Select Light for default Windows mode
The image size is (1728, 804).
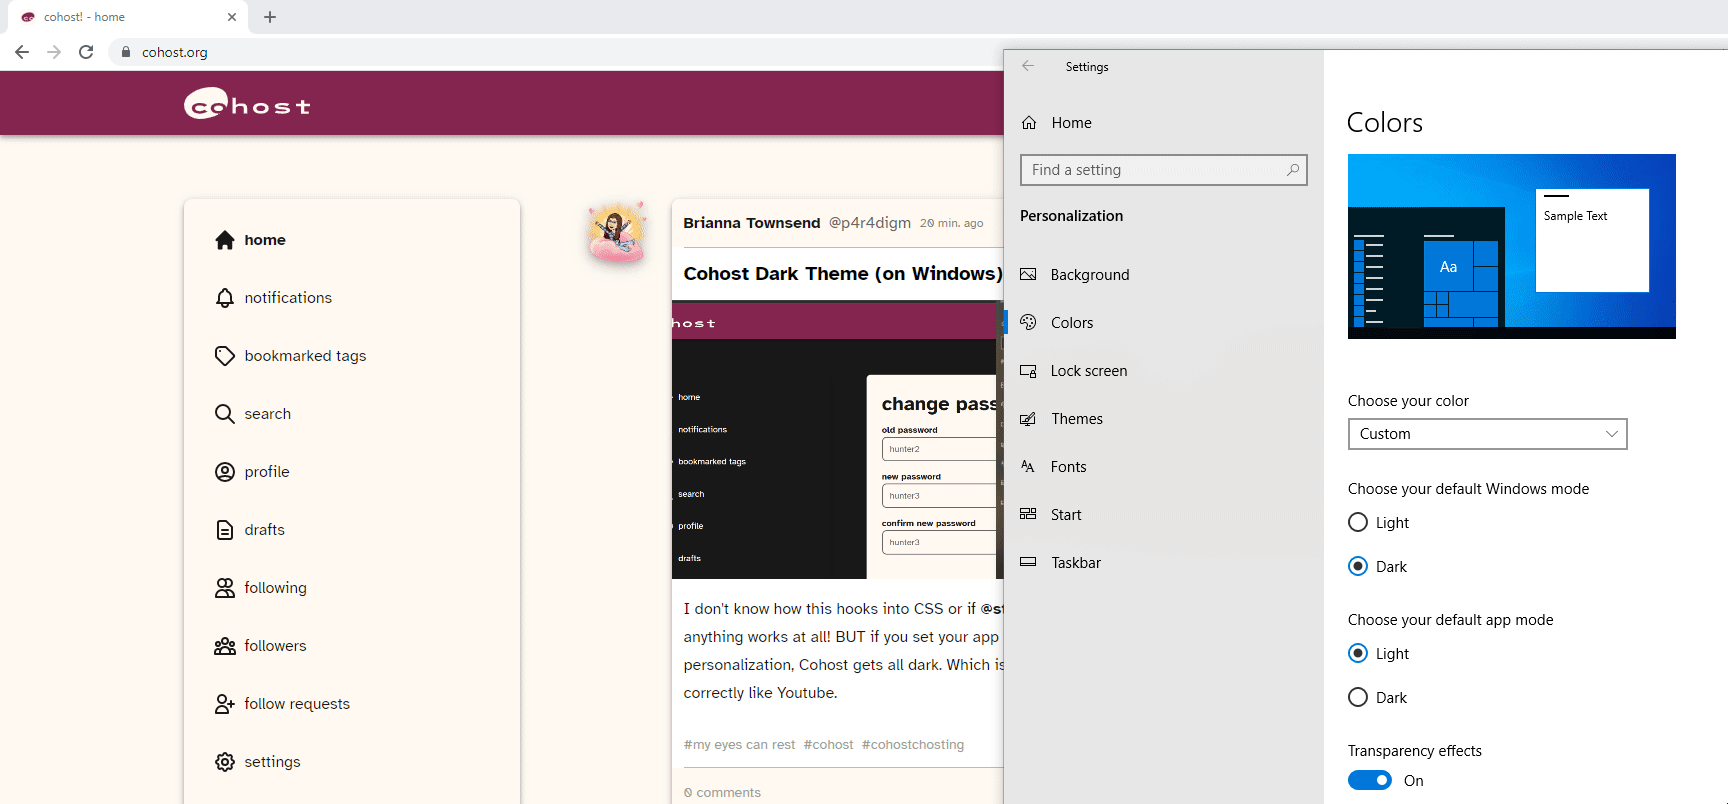tap(1358, 522)
